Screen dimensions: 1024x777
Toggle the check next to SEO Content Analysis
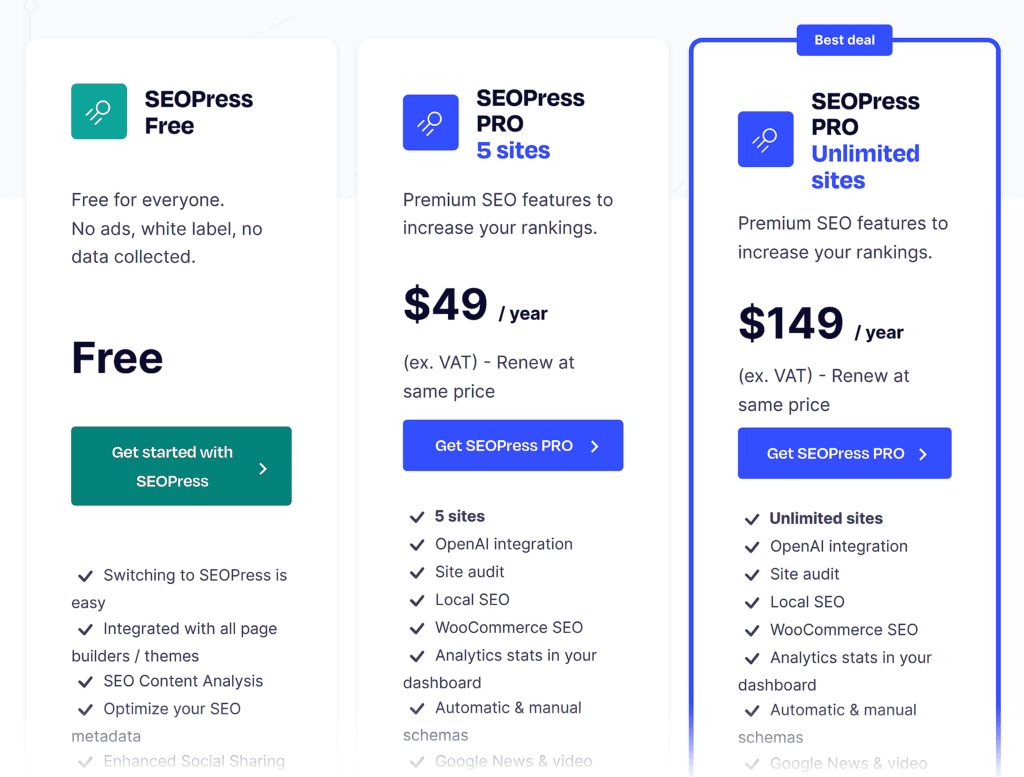click(x=85, y=681)
